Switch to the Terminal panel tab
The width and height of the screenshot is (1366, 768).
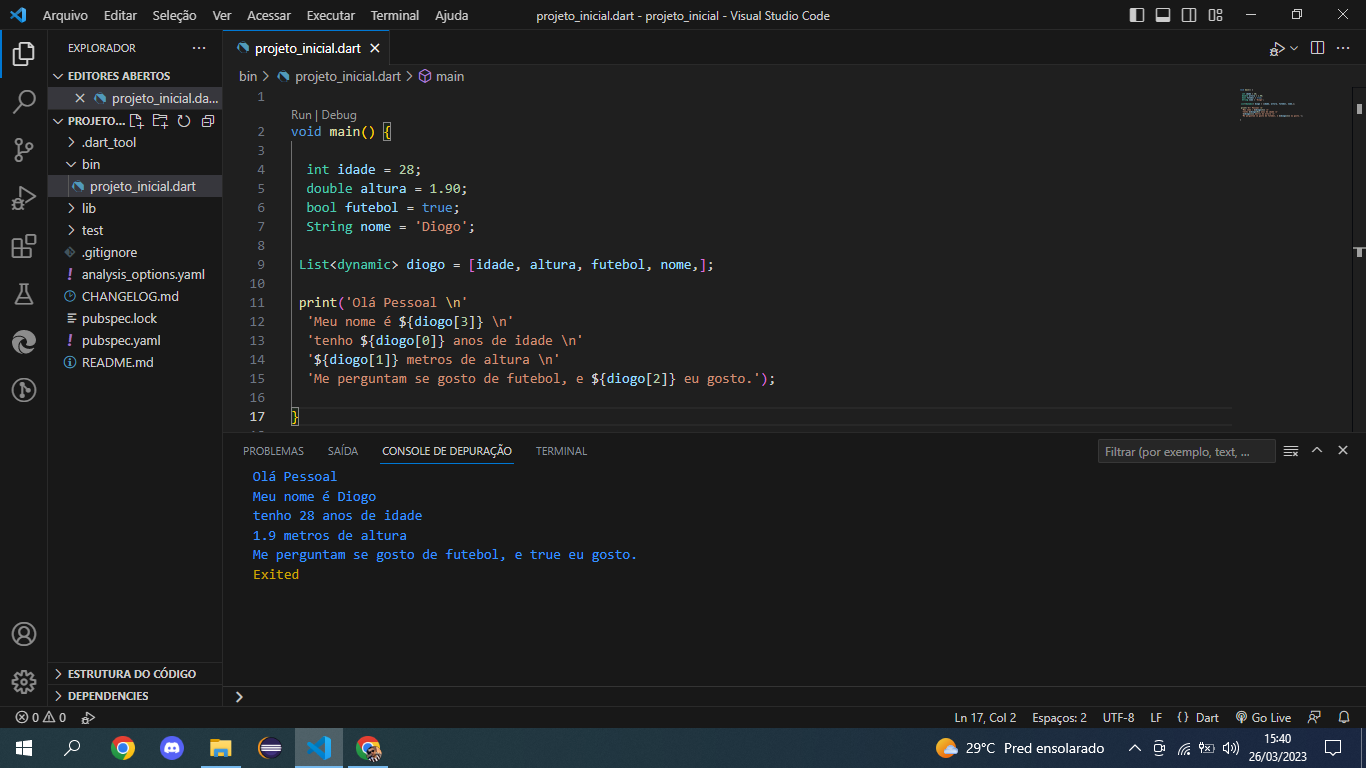pyautogui.click(x=561, y=451)
